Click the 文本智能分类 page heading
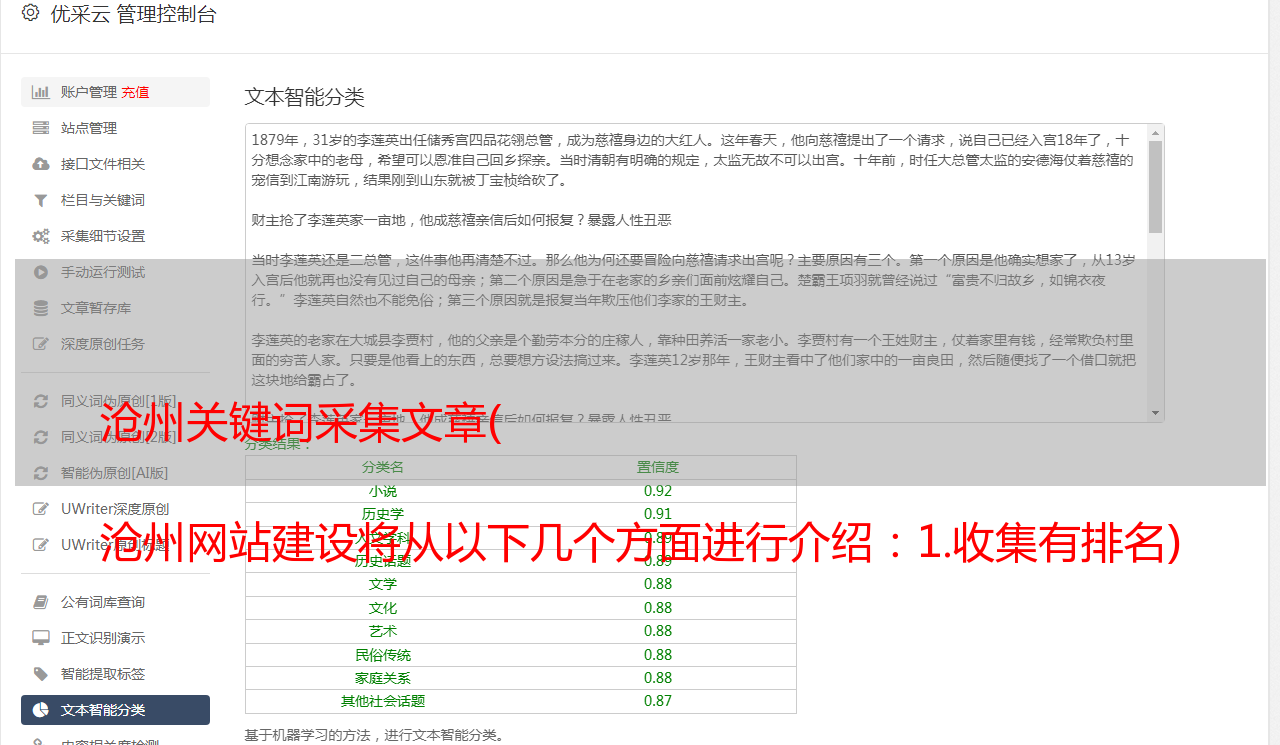This screenshot has width=1280, height=745. 305,97
